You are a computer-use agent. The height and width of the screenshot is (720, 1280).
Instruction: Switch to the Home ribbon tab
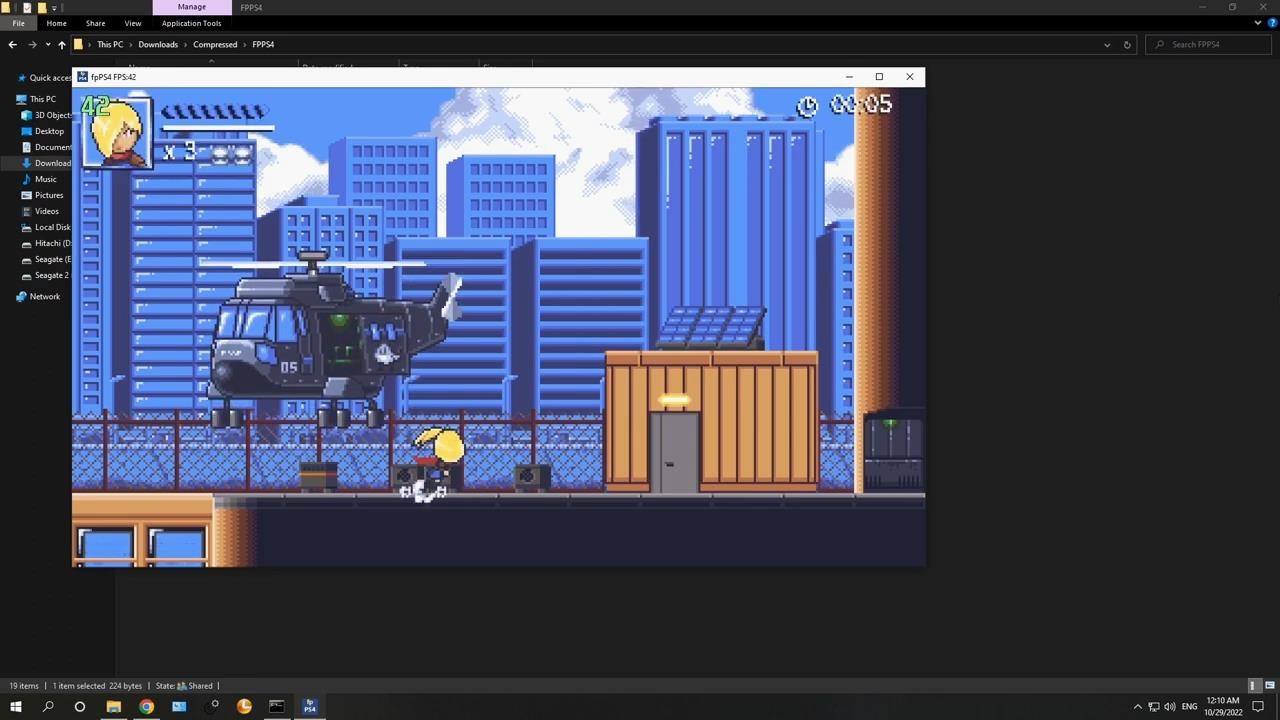56,23
